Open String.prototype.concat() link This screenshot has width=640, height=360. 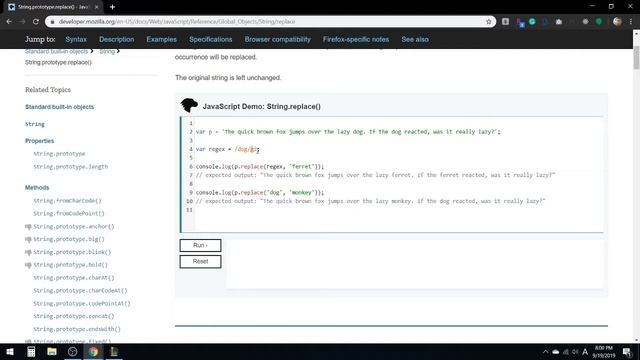[x=74, y=316]
